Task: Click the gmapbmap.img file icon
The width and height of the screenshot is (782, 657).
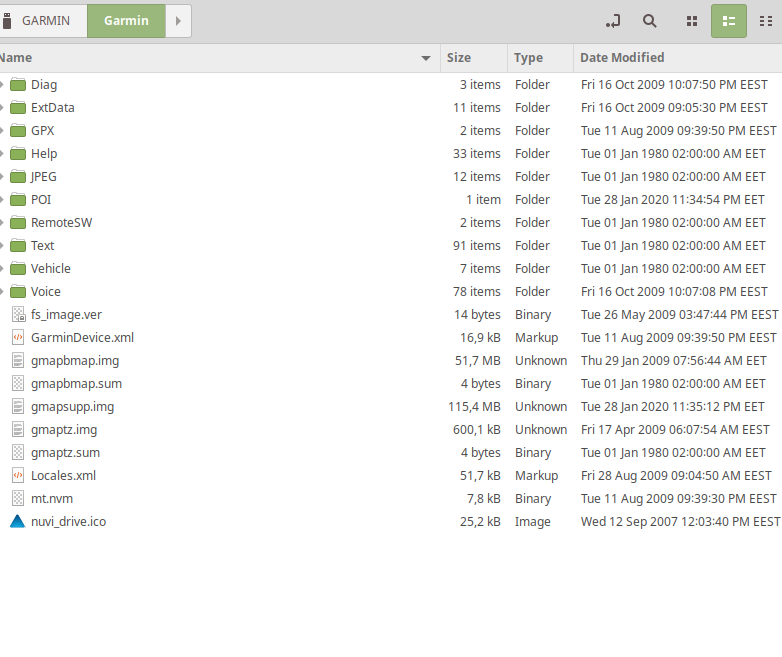Action: click(18, 361)
